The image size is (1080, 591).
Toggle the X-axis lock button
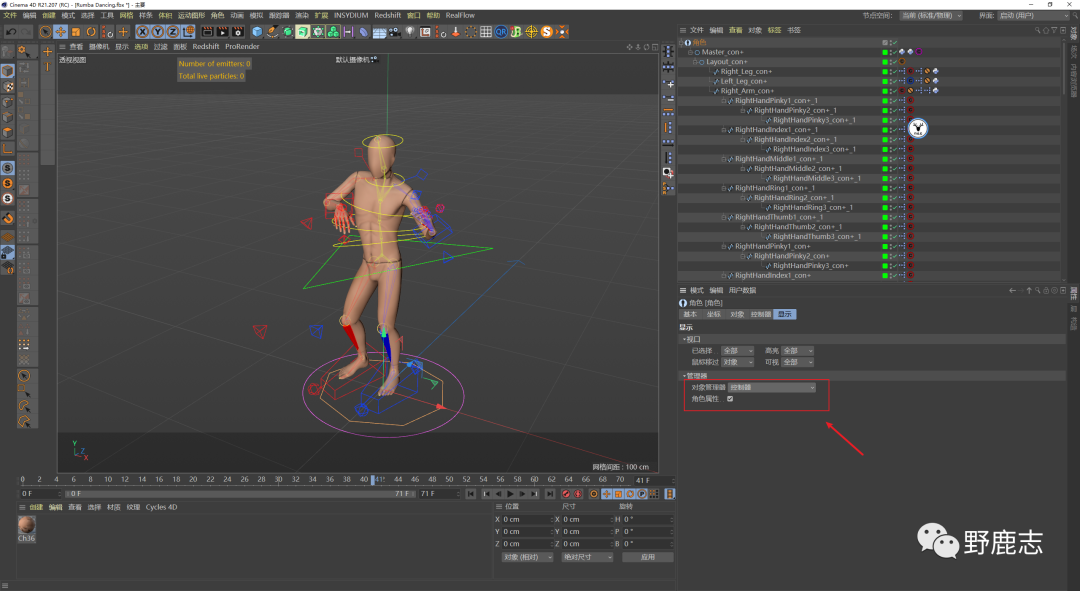(x=143, y=32)
